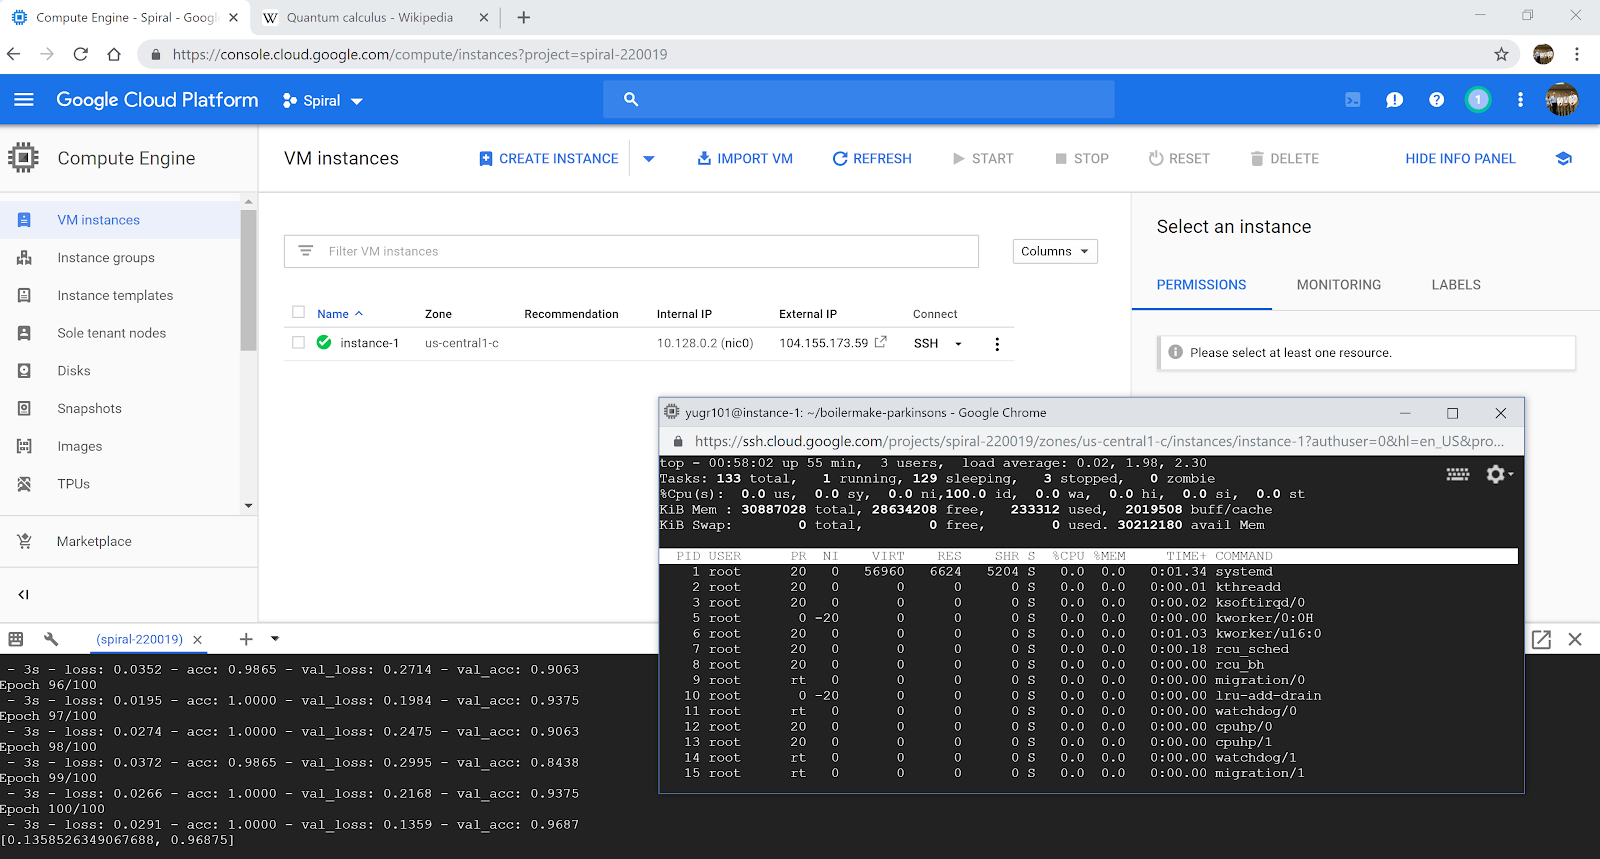Click the us-central1-c zone cell

[462, 343]
